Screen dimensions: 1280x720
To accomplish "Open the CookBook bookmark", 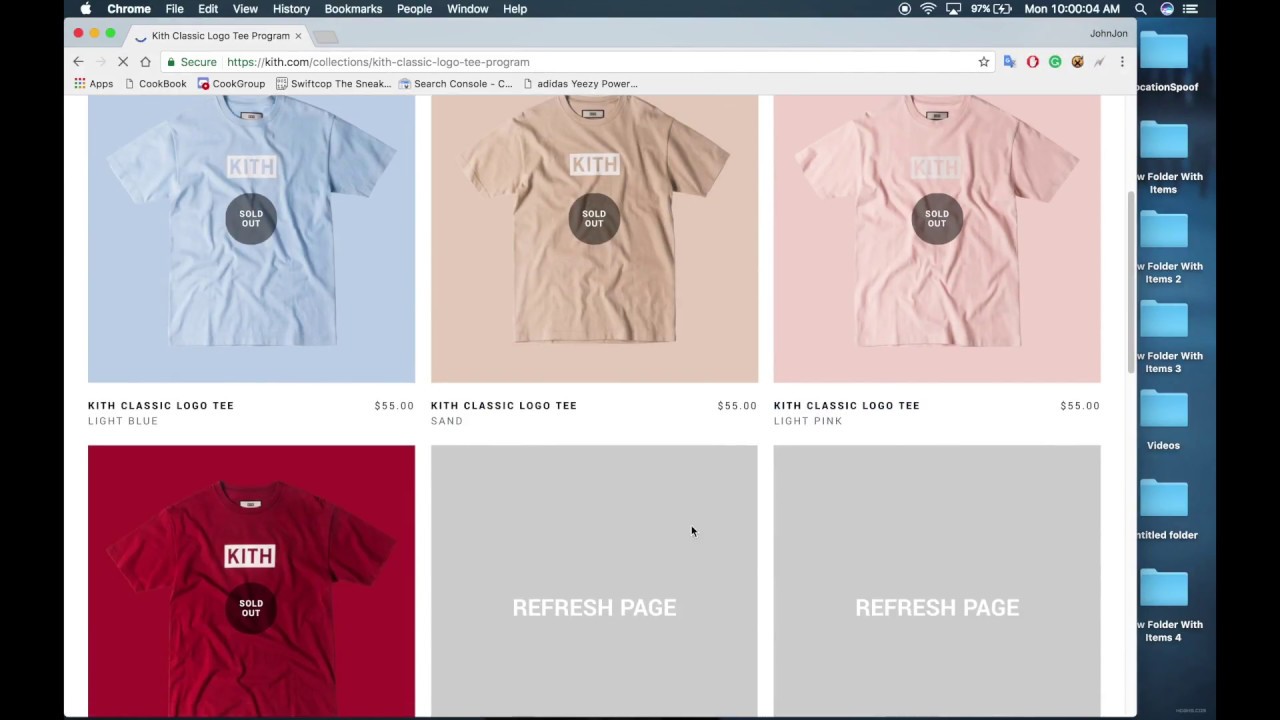I will click(x=155, y=84).
